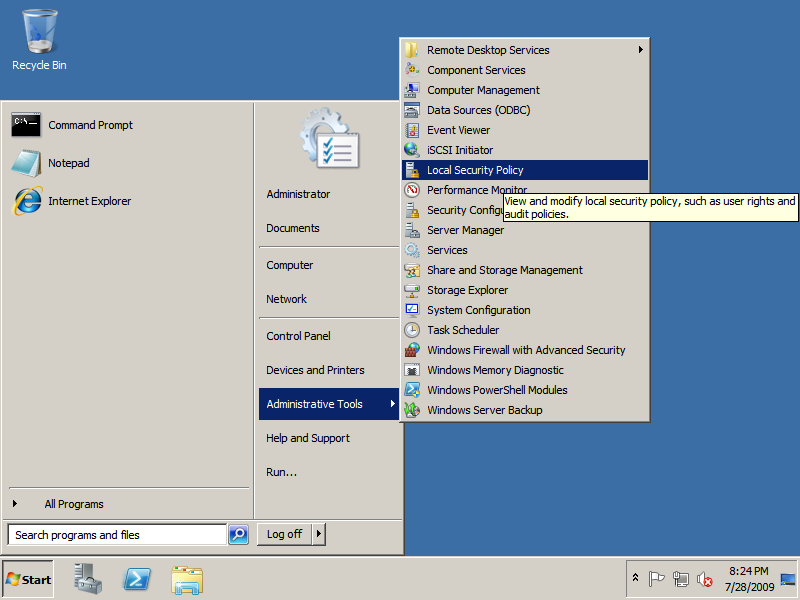The image size is (800, 600).
Task: Open Documents from Start menu
Action: (x=329, y=228)
